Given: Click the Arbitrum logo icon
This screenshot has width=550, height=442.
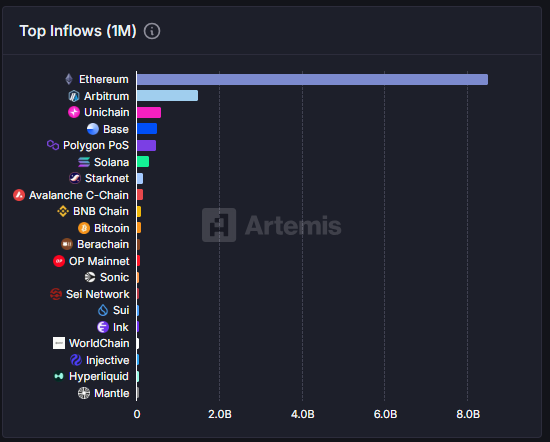Looking at the screenshot, I should click(x=74, y=96).
